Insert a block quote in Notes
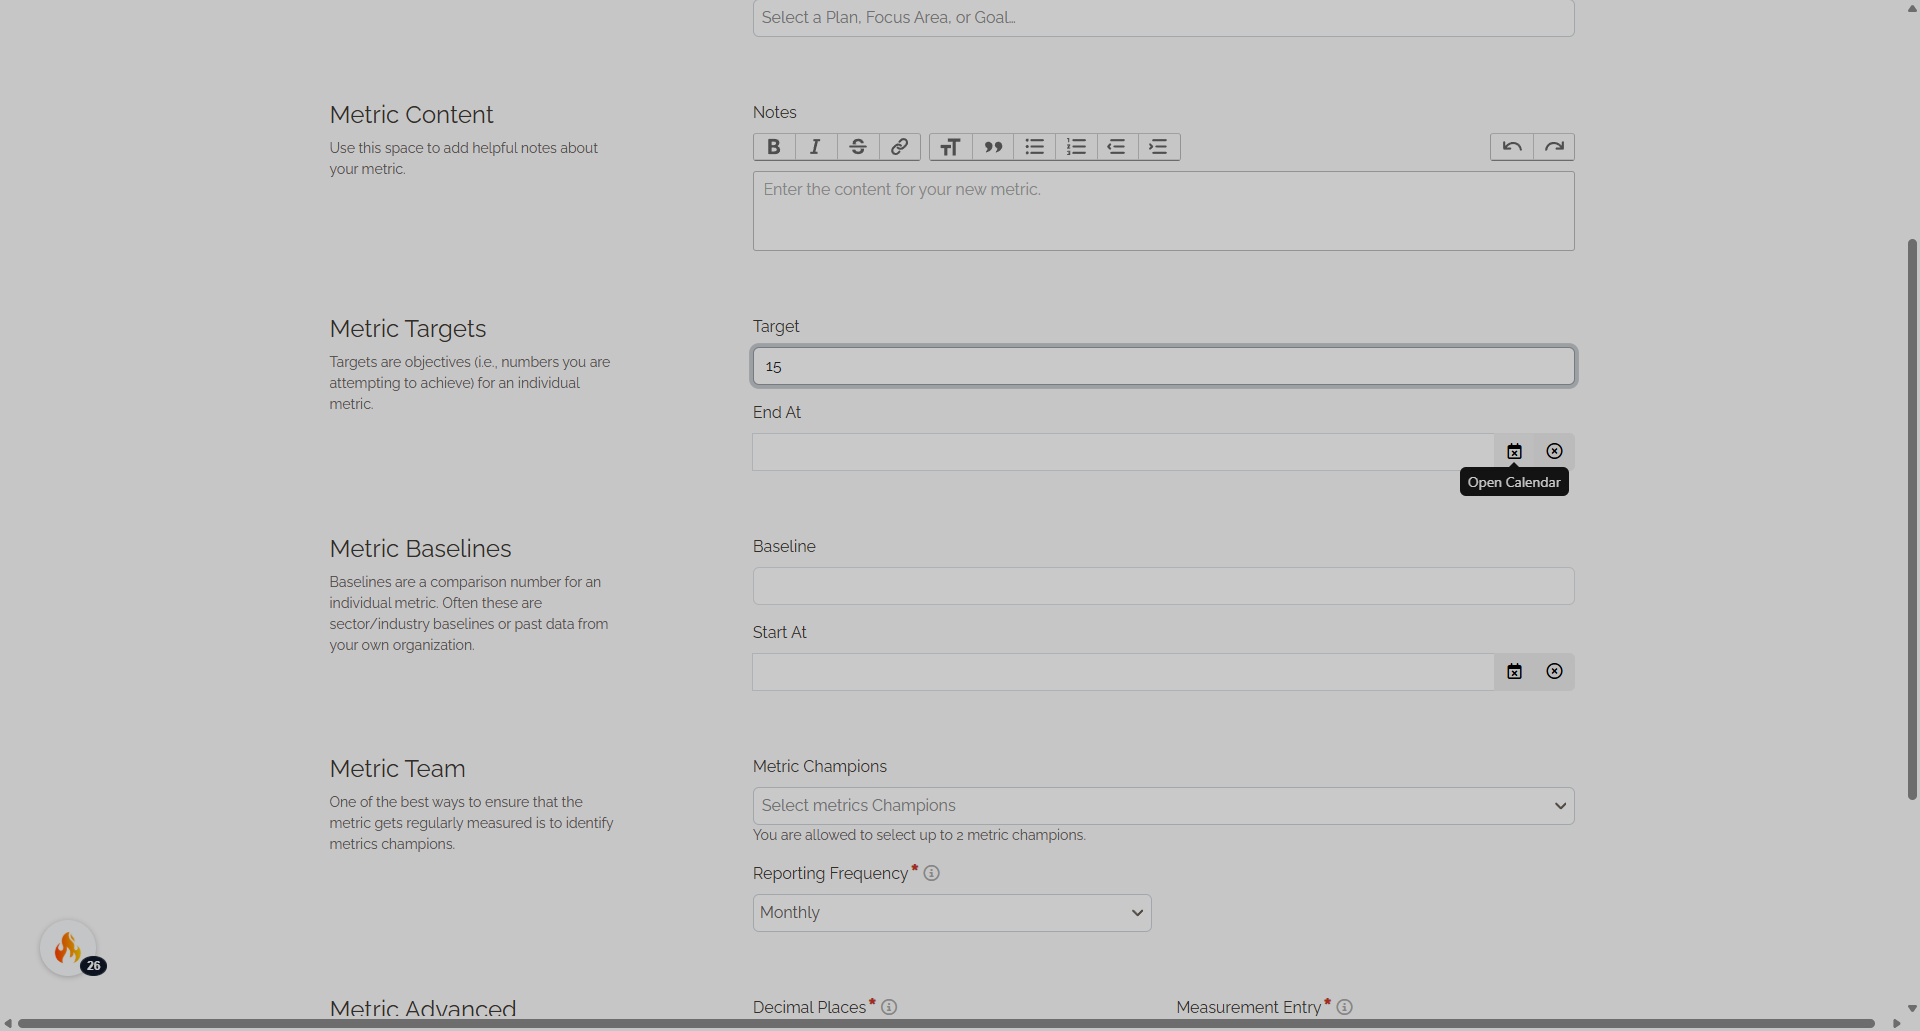 993,147
